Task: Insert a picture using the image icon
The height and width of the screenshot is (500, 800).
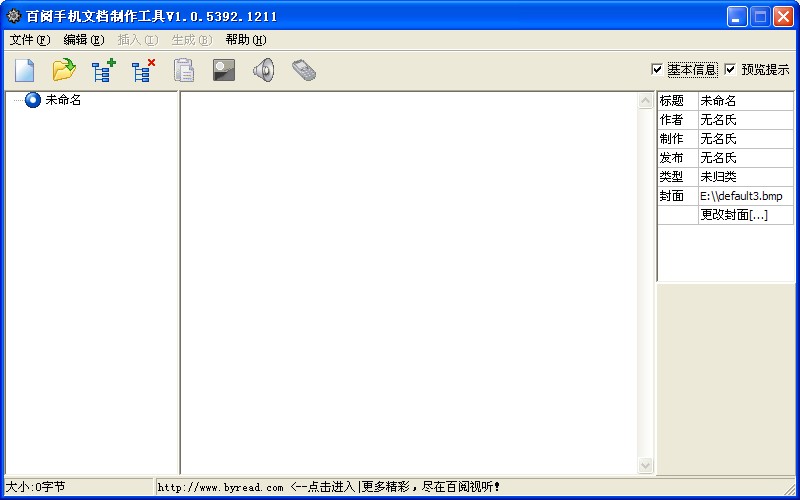Action: (224, 70)
